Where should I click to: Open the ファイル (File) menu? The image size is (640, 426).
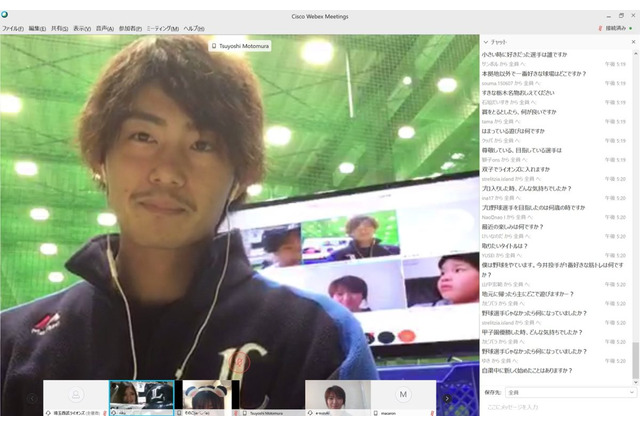click(12, 29)
